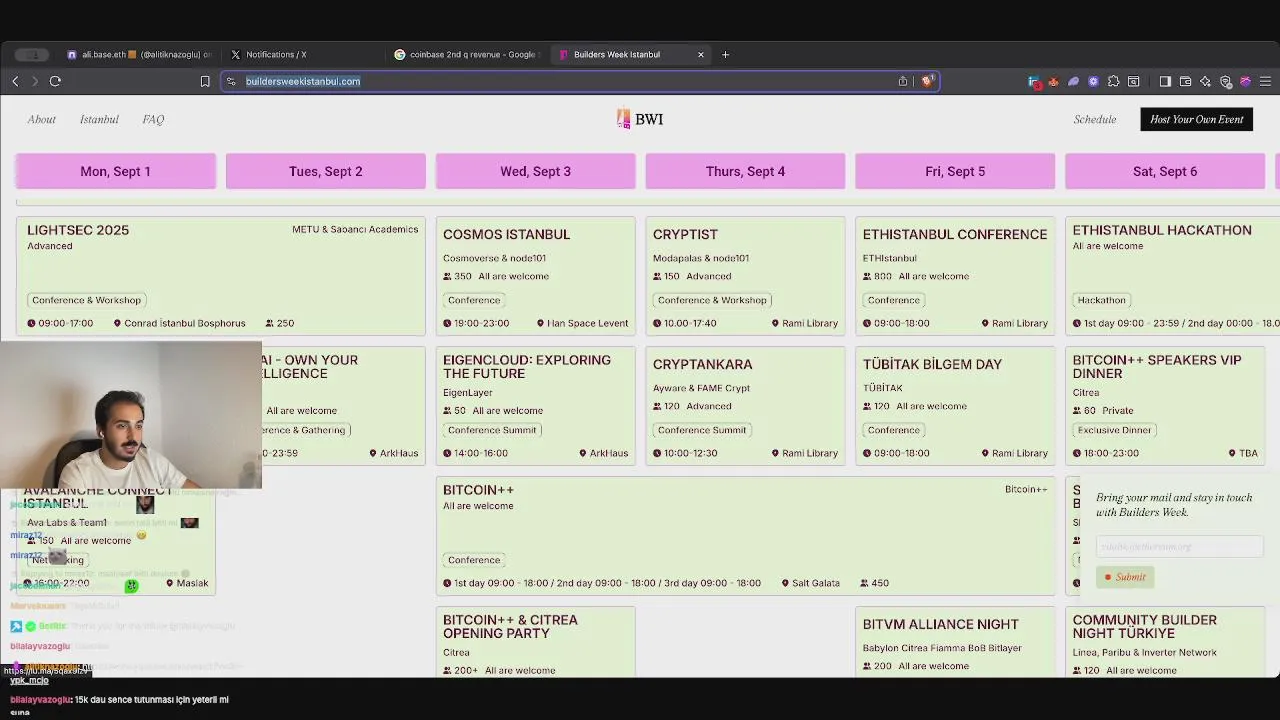Open the site settings icon in the address bar

pyautogui.click(x=231, y=81)
